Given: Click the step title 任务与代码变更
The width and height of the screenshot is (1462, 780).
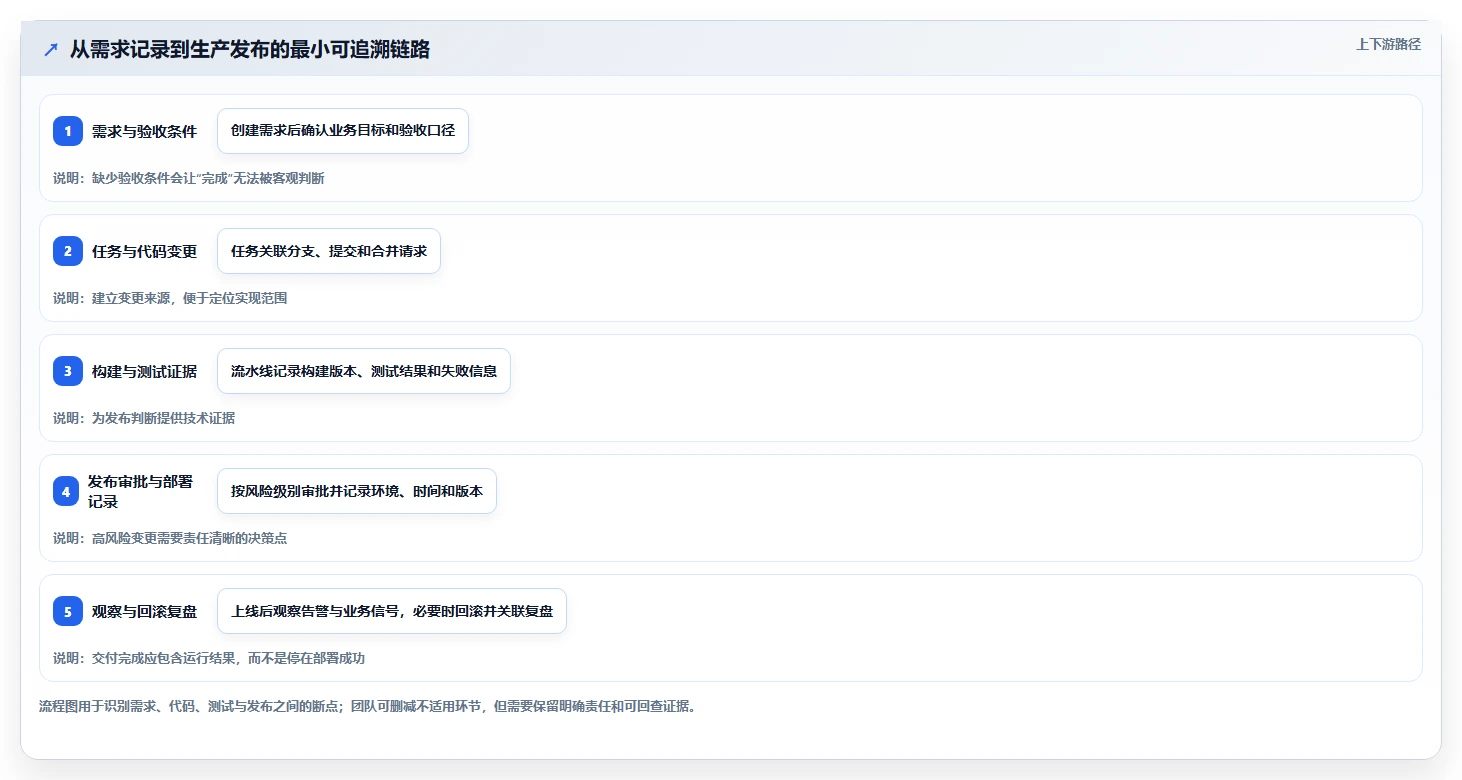Looking at the screenshot, I should click(144, 251).
